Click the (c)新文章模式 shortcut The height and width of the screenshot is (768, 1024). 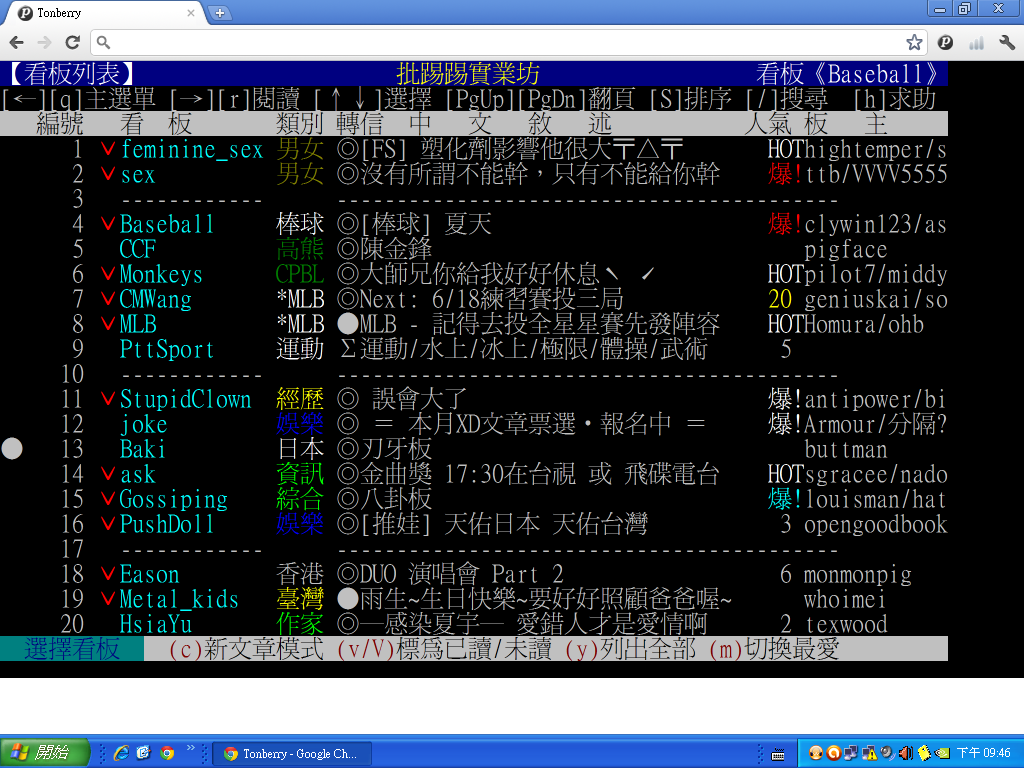[246, 649]
